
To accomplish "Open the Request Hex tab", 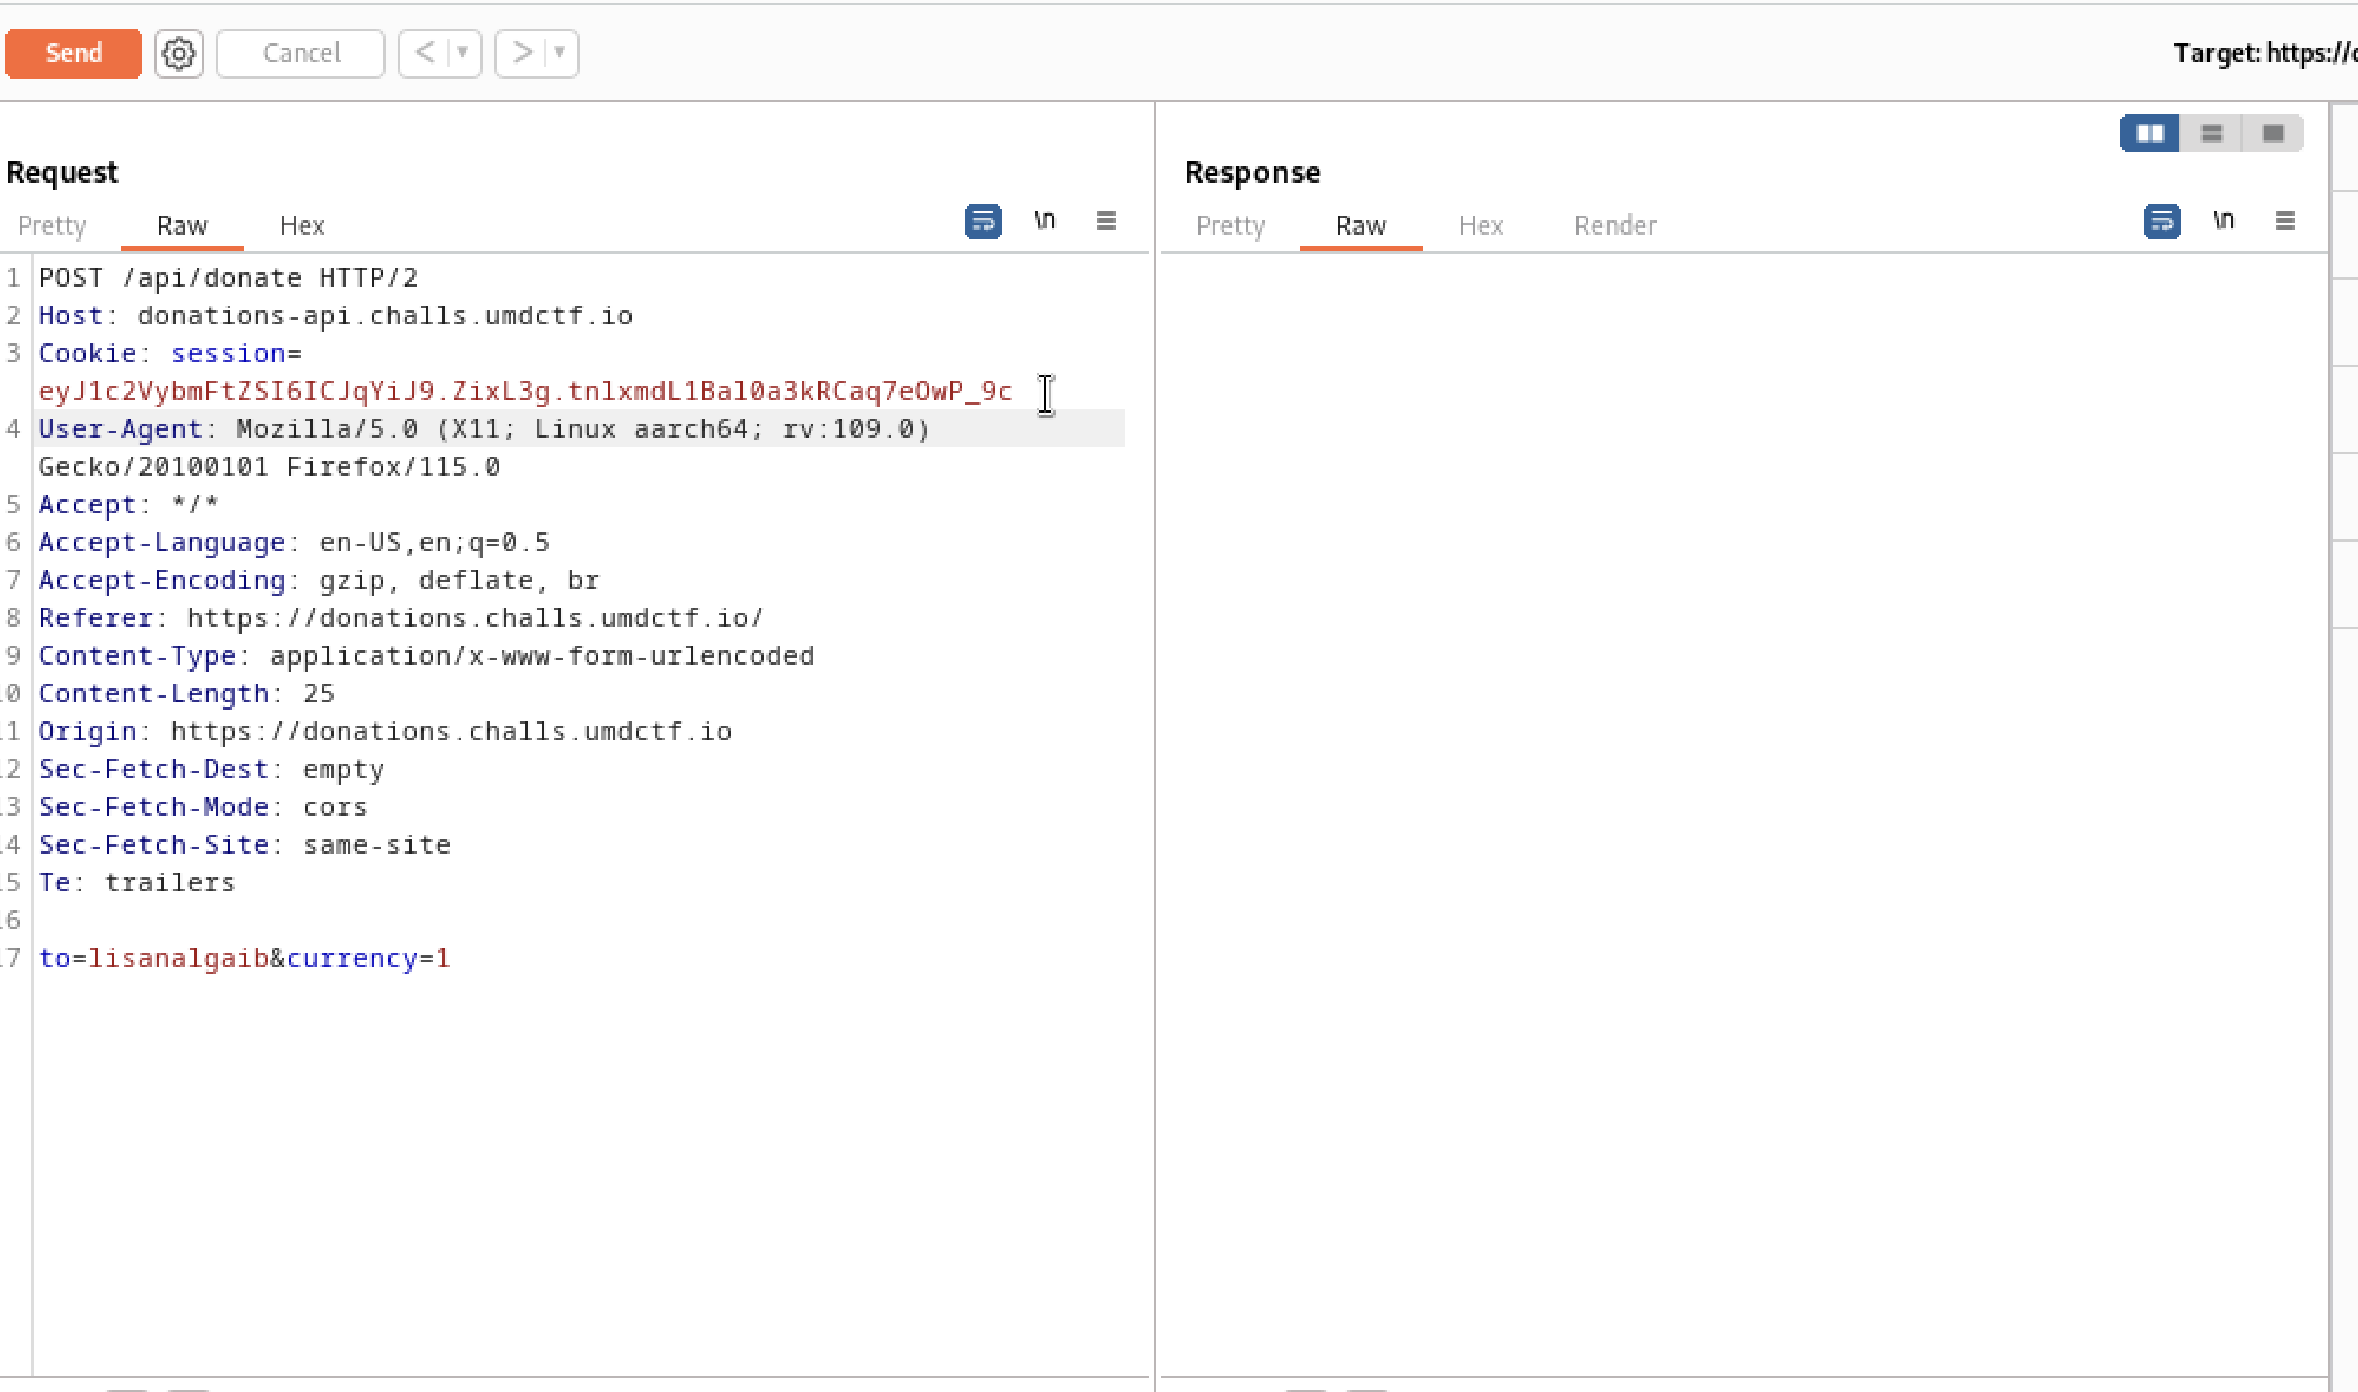I will point(302,226).
